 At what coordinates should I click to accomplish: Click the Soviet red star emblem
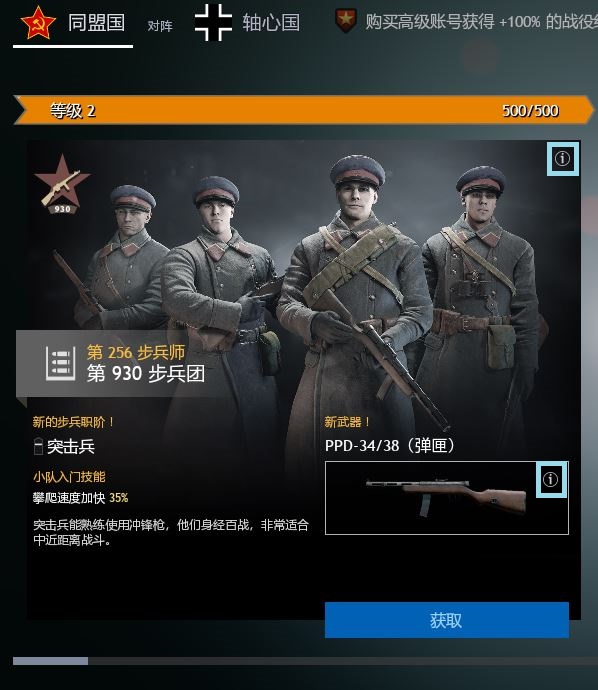38,22
